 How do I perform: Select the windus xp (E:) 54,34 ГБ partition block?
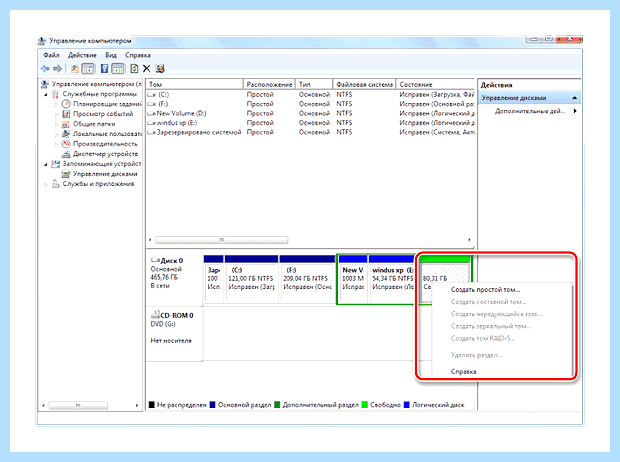(392, 279)
